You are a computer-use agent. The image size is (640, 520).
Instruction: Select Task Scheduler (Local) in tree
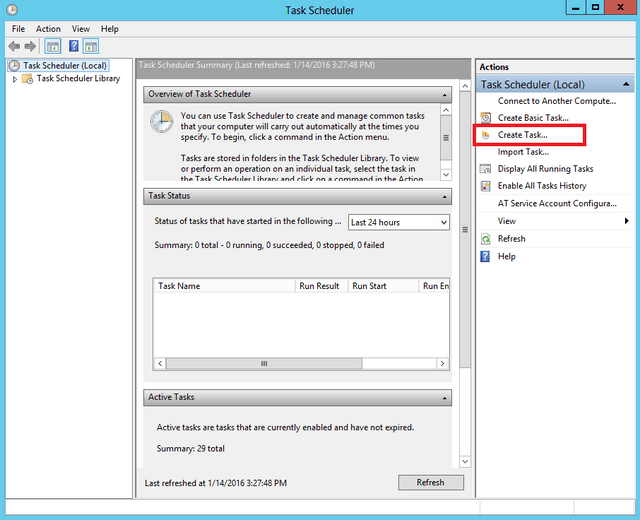pos(65,65)
